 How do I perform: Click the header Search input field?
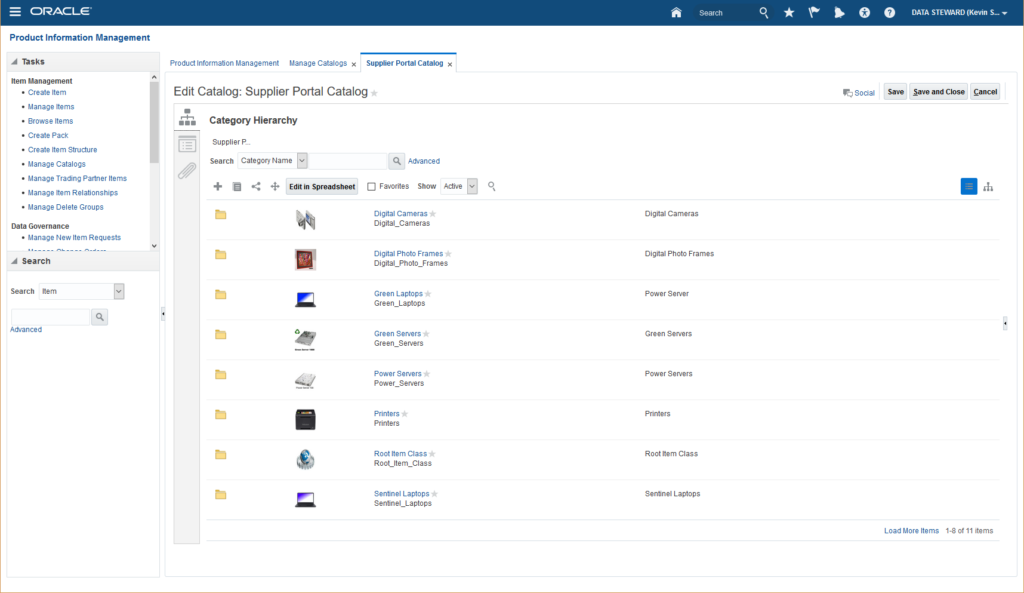724,13
